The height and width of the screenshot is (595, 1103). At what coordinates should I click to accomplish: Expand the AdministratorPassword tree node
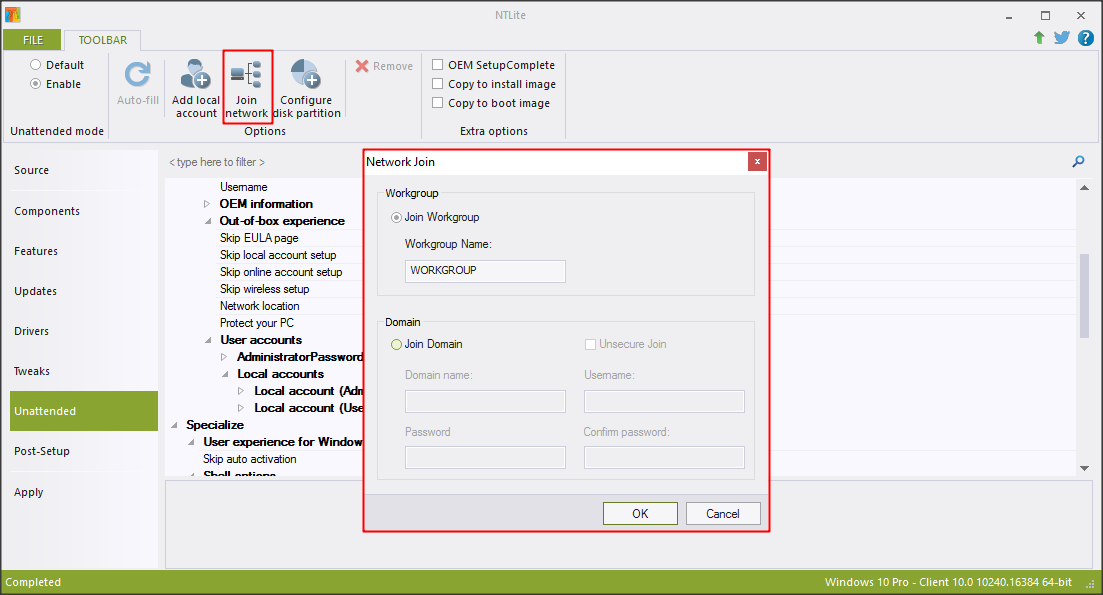pos(224,357)
